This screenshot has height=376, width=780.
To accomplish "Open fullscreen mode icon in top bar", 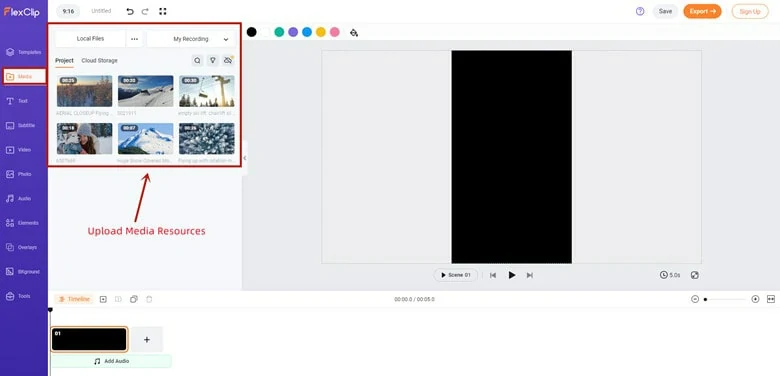I will tap(163, 11).
